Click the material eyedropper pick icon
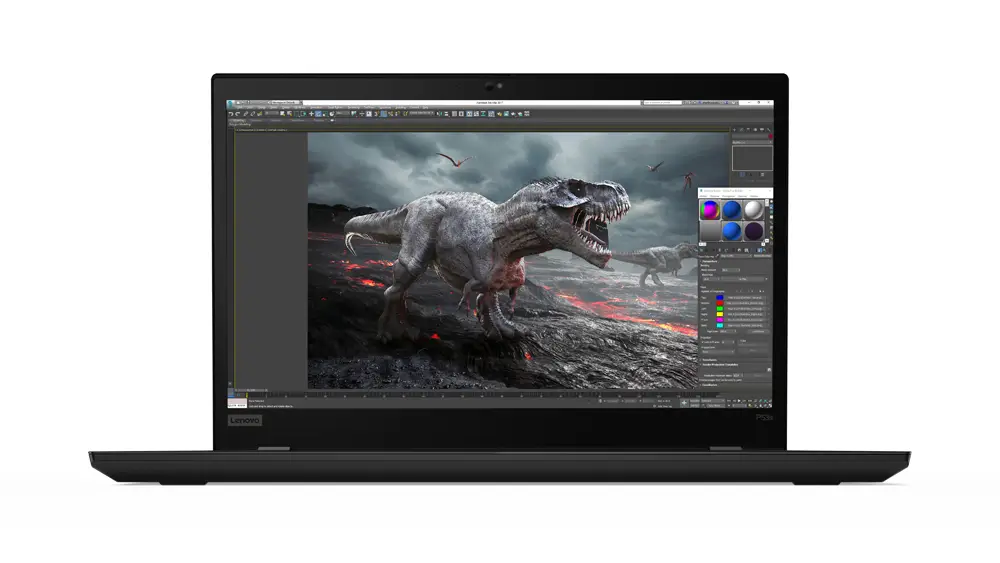Screen dimensions: 1000x563 coord(717,256)
